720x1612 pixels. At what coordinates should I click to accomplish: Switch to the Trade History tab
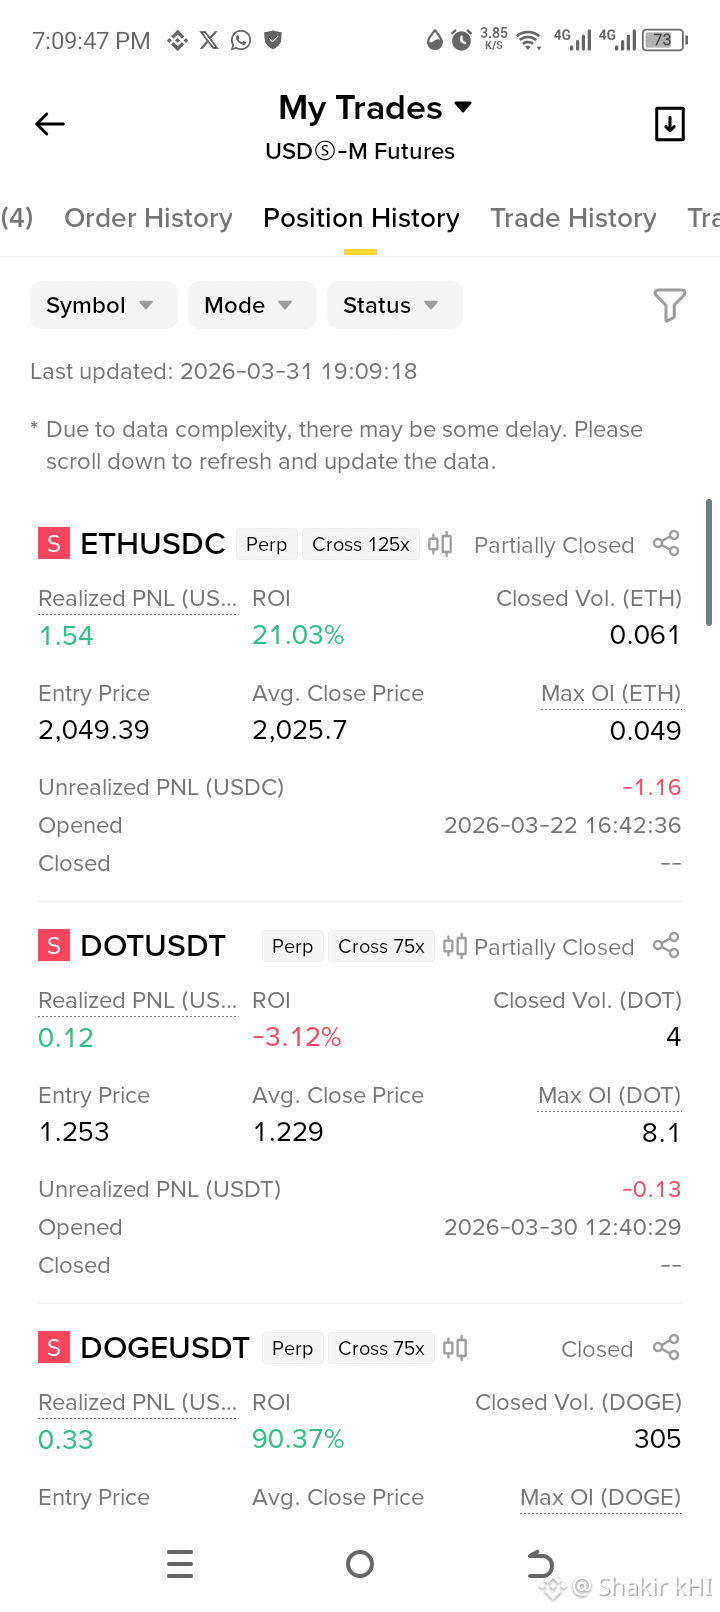click(573, 218)
